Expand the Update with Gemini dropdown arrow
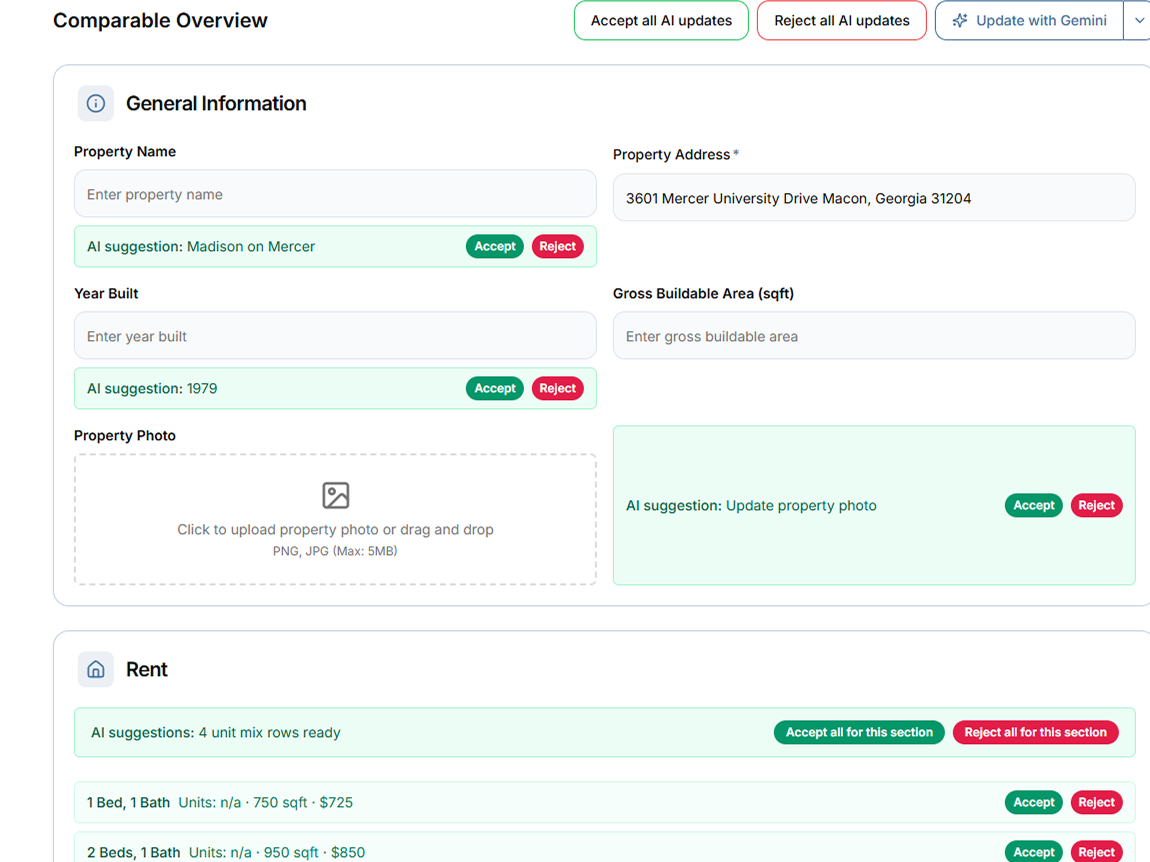This screenshot has height=862, width=1150. click(1139, 21)
